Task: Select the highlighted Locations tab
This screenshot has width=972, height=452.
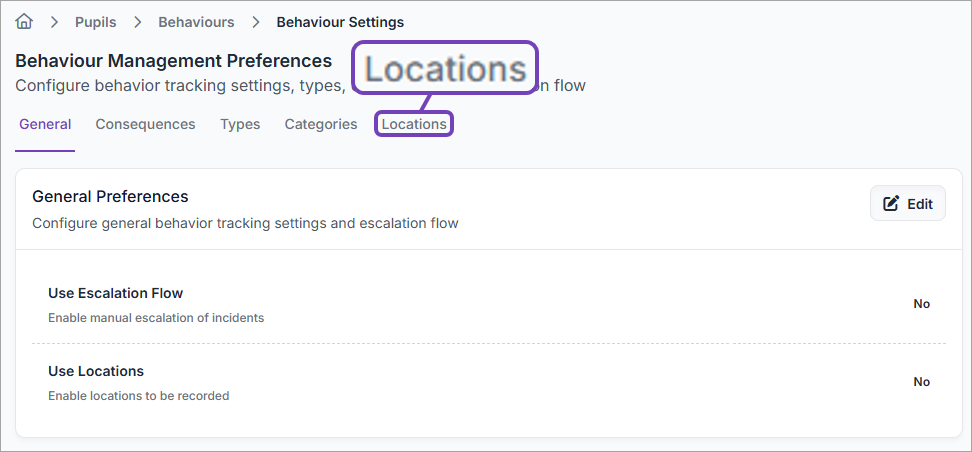Action: (414, 124)
